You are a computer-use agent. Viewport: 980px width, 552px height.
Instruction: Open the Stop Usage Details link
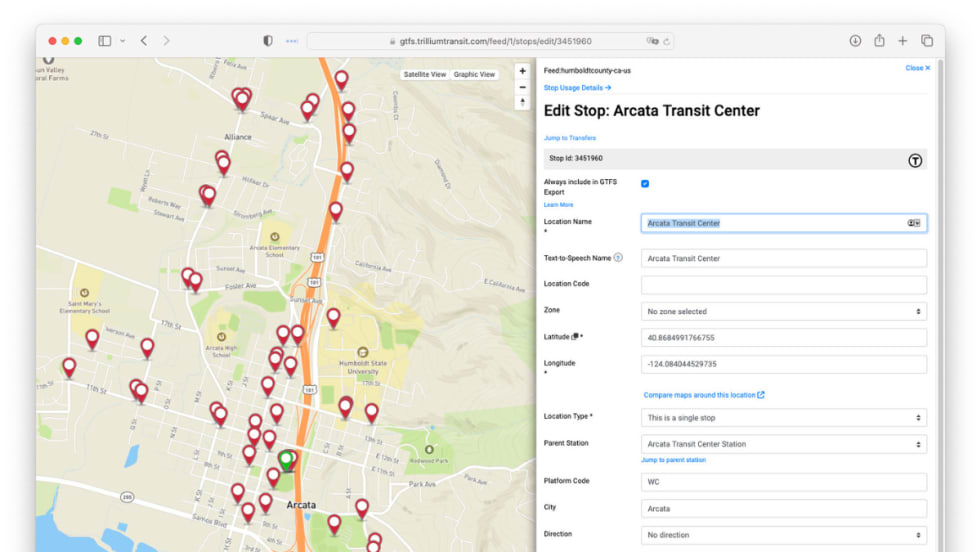coord(577,88)
